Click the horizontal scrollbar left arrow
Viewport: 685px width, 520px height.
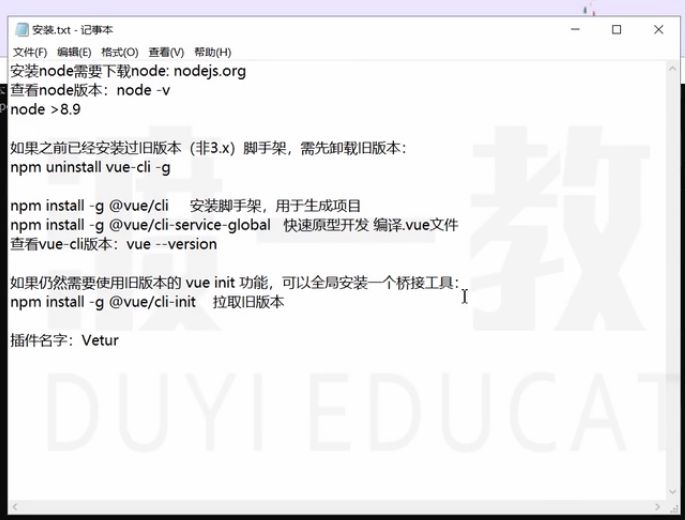14,507
